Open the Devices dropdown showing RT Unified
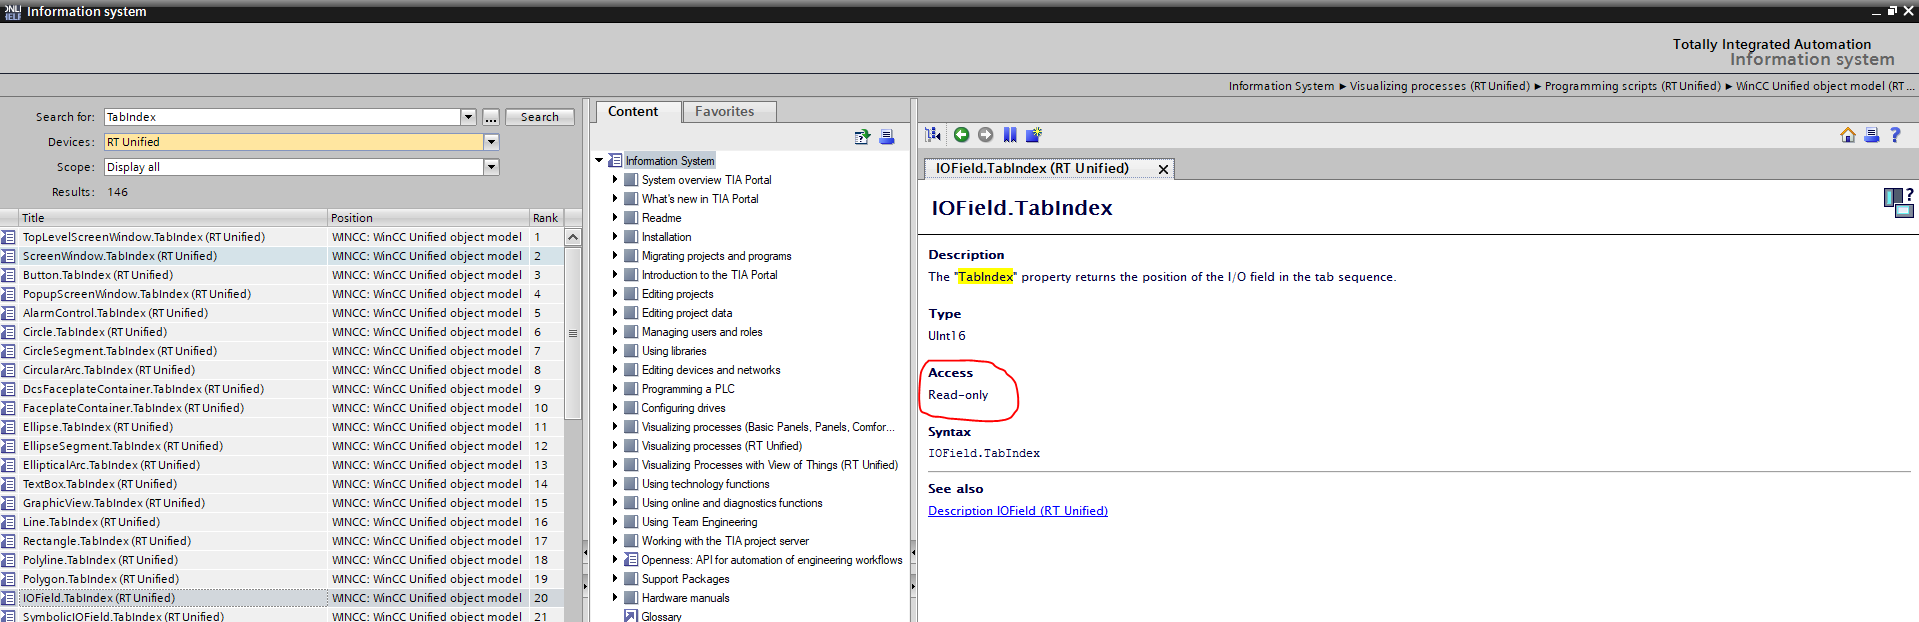This screenshot has width=1919, height=622. (x=491, y=142)
